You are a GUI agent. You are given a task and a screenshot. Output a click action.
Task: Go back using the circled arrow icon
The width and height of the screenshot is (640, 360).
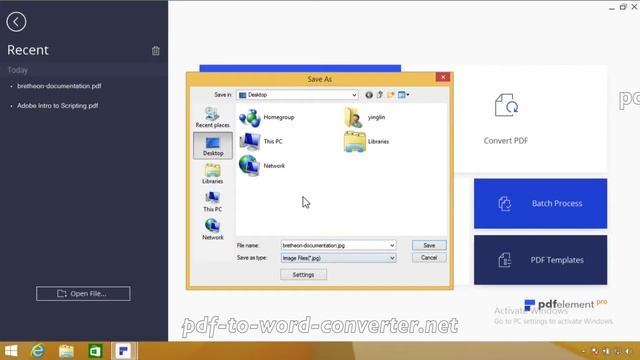point(16,22)
